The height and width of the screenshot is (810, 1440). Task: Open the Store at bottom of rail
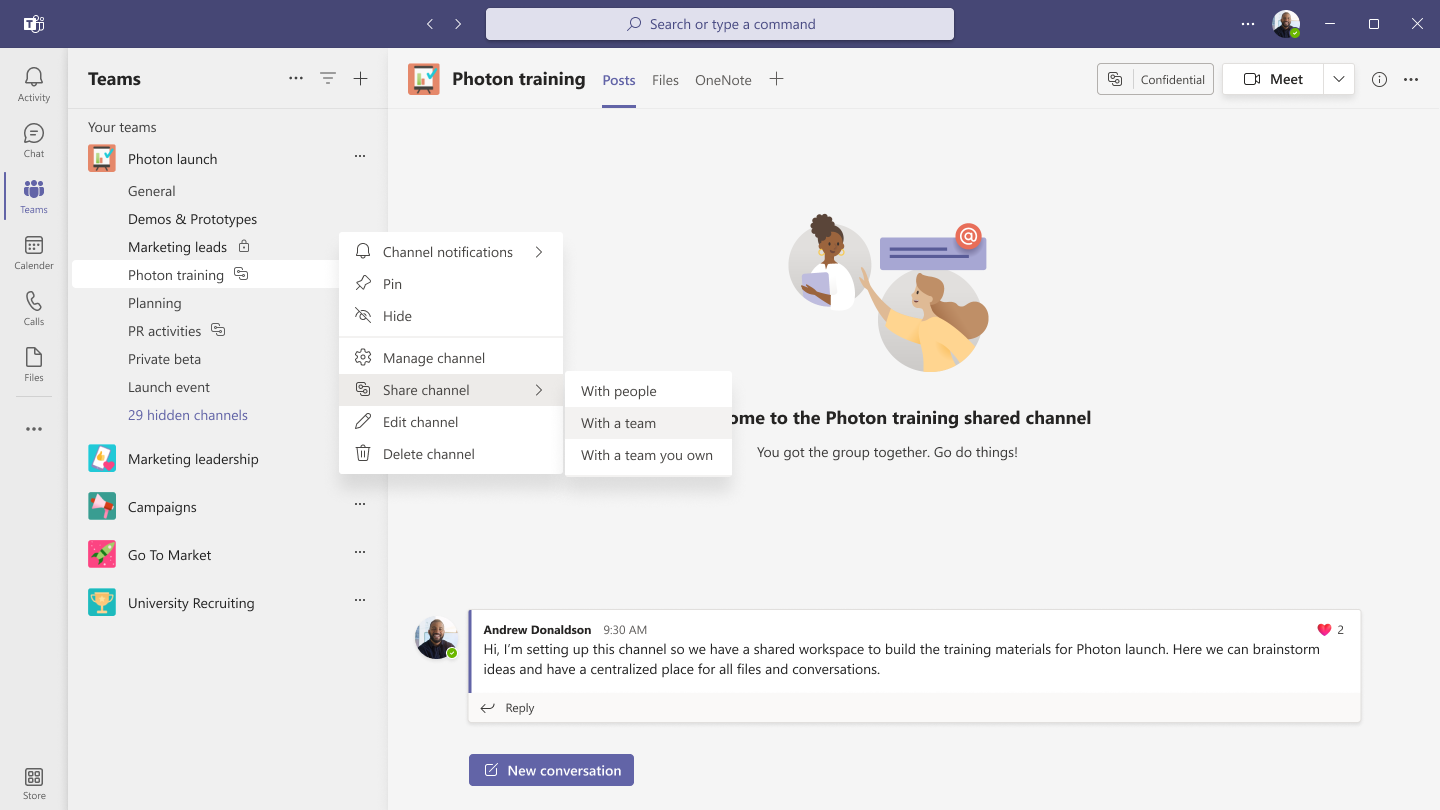(x=34, y=783)
